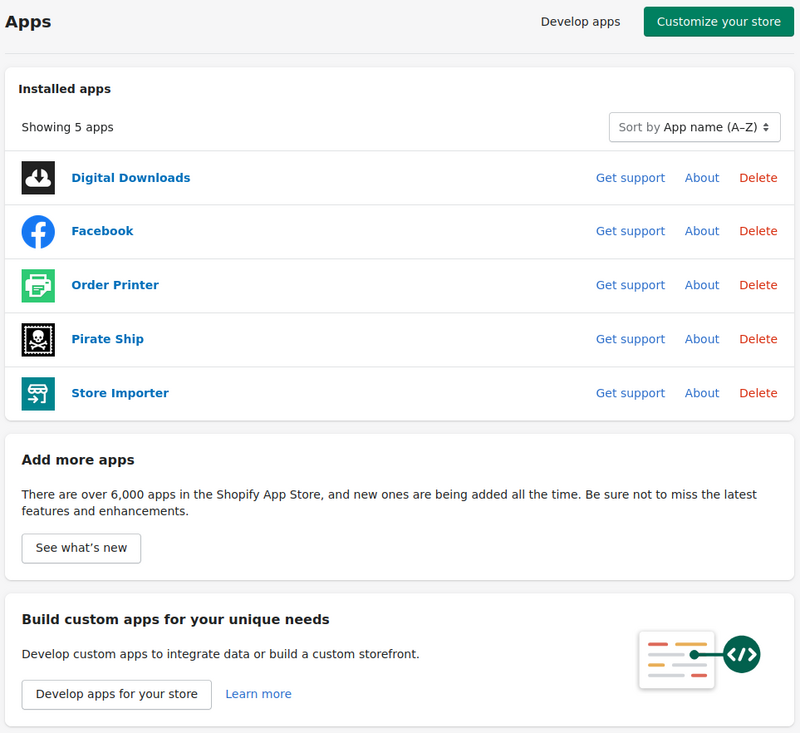
Task: Click the Add more apps heading
Action: click(x=78, y=460)
